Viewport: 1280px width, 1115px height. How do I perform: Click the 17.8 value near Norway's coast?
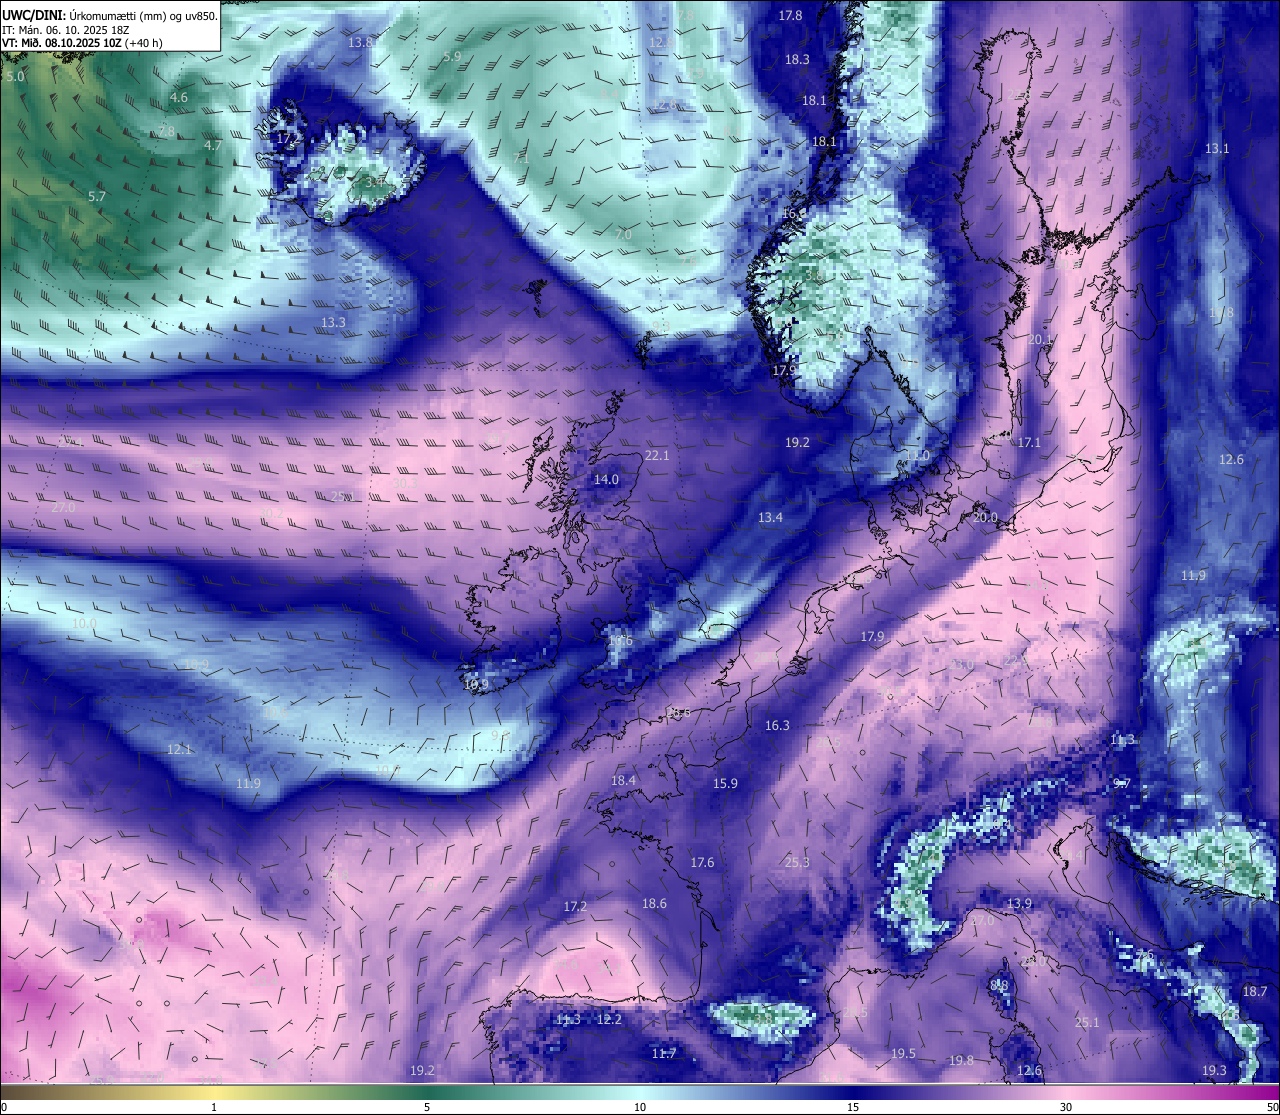(791, 15)
